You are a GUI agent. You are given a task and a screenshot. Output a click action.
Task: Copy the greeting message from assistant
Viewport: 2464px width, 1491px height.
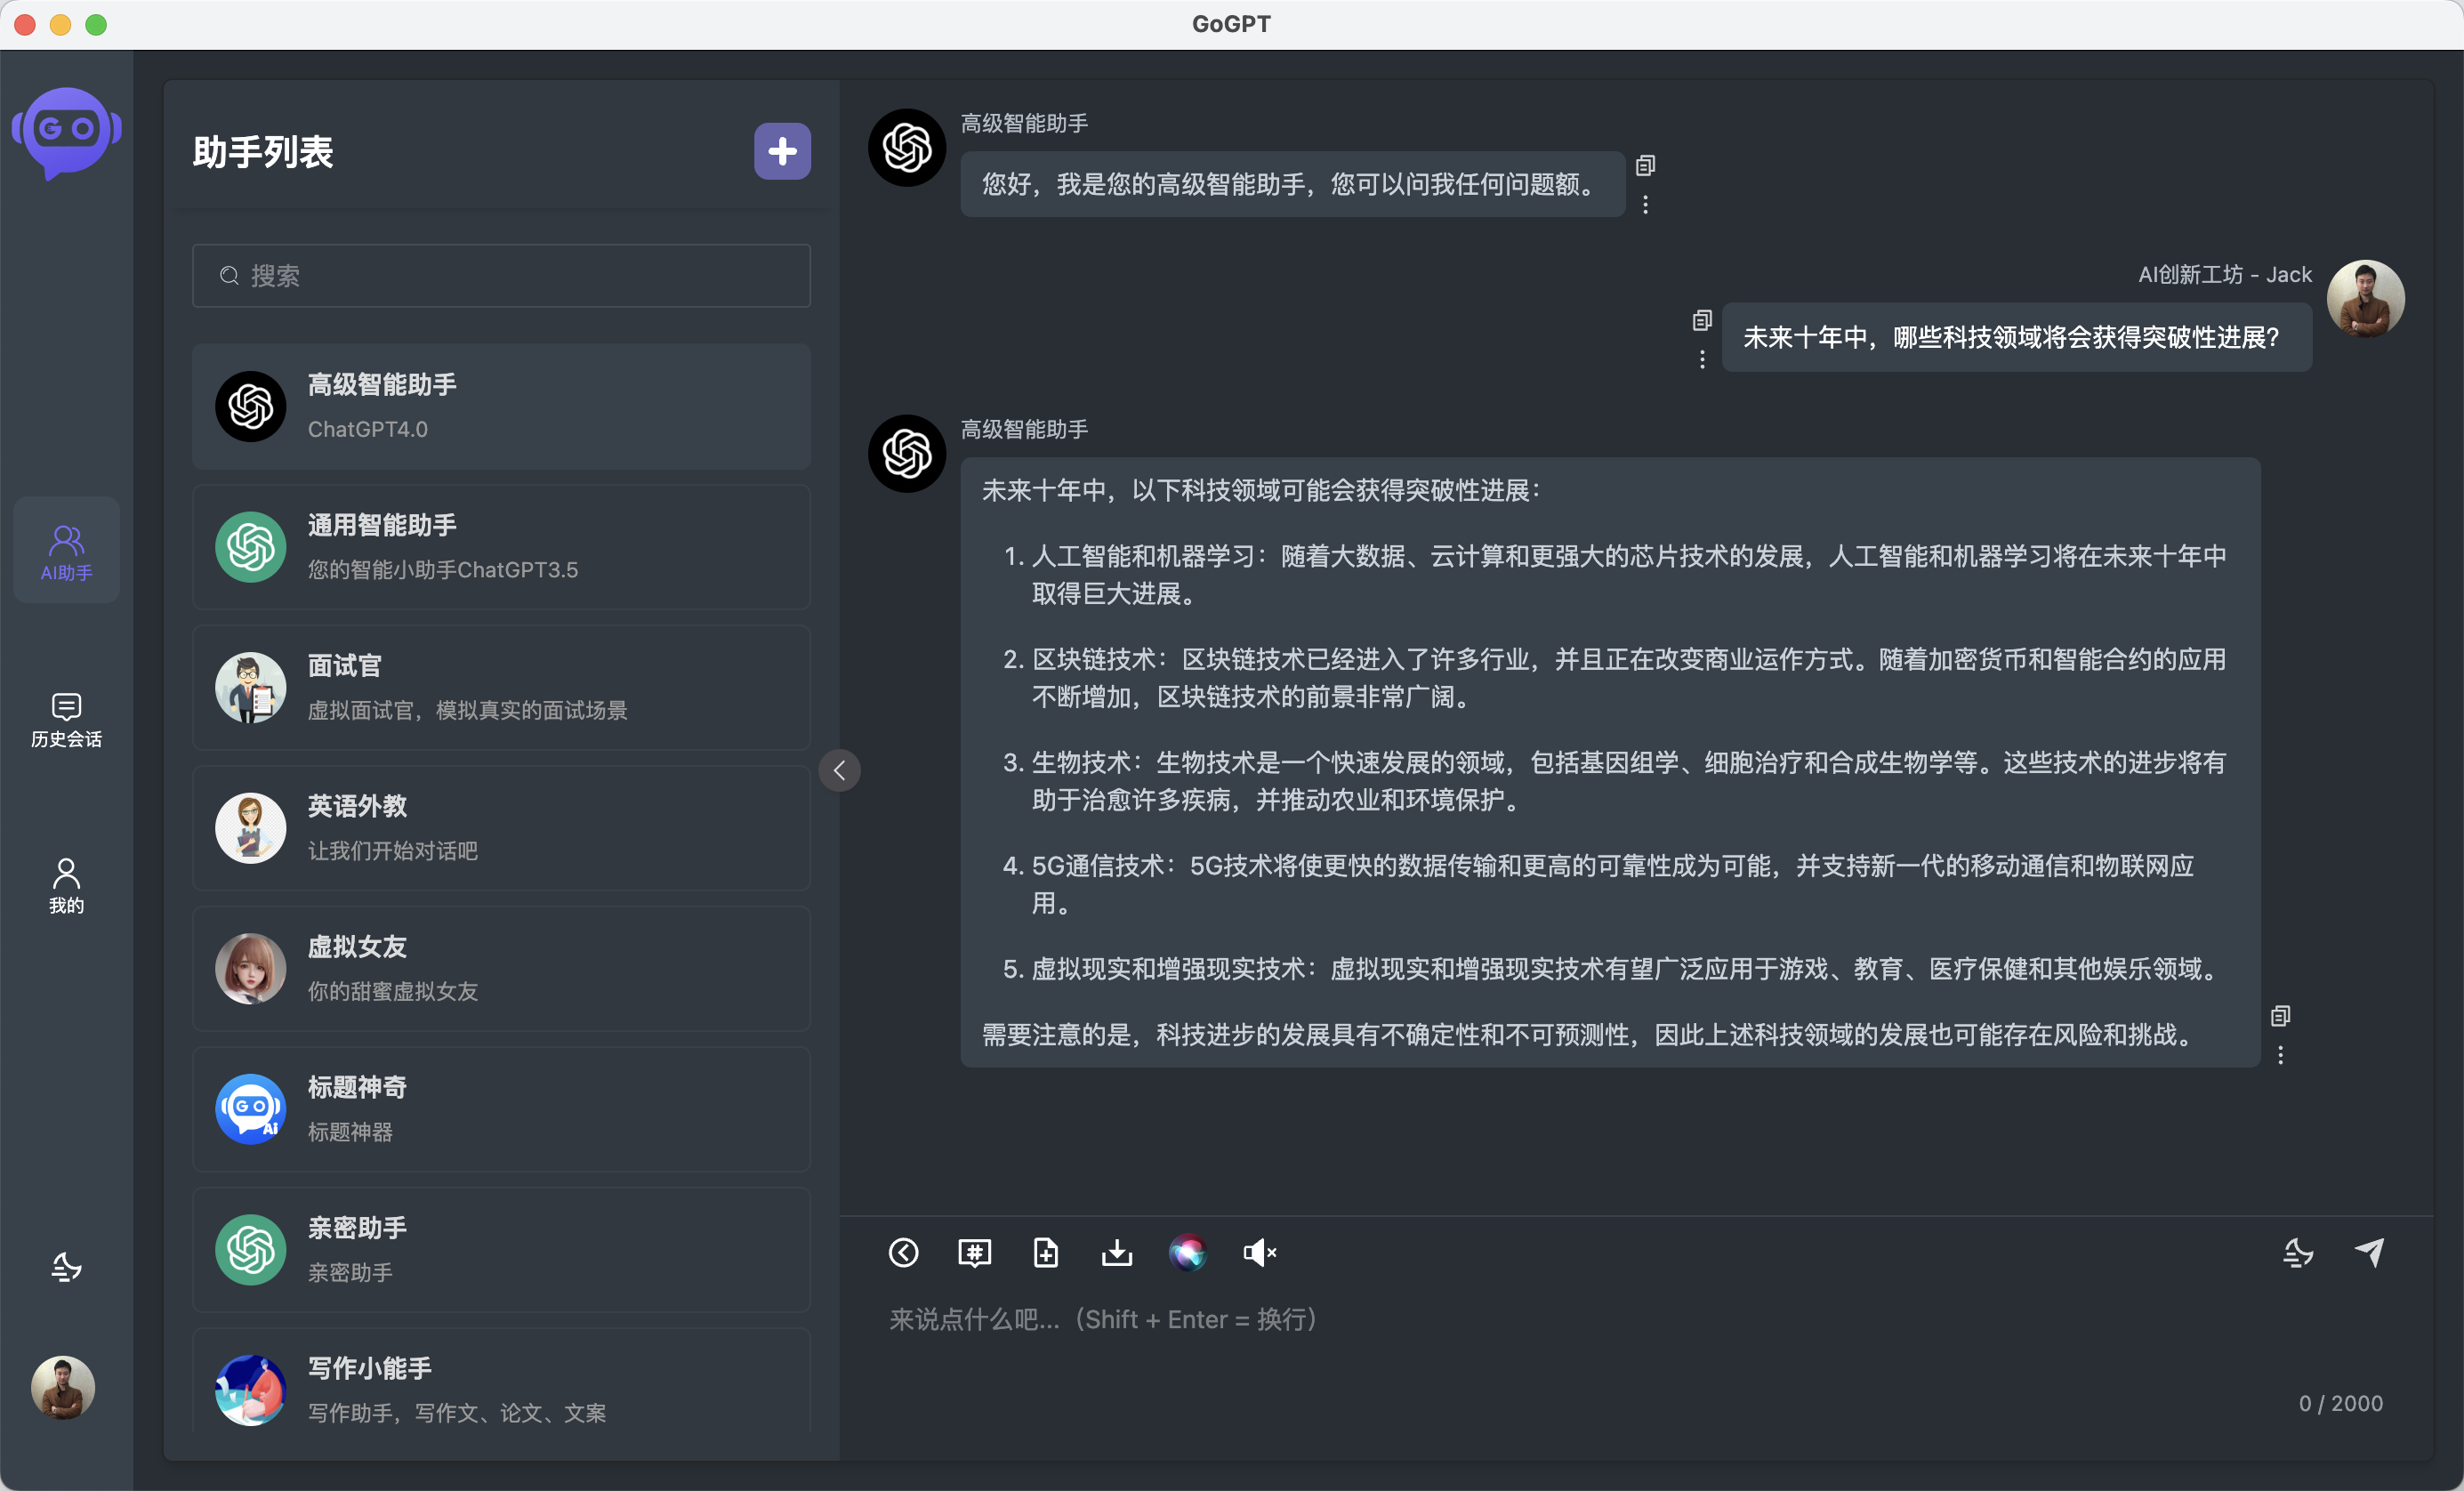pyautogui.click(x=1645, y=166)
